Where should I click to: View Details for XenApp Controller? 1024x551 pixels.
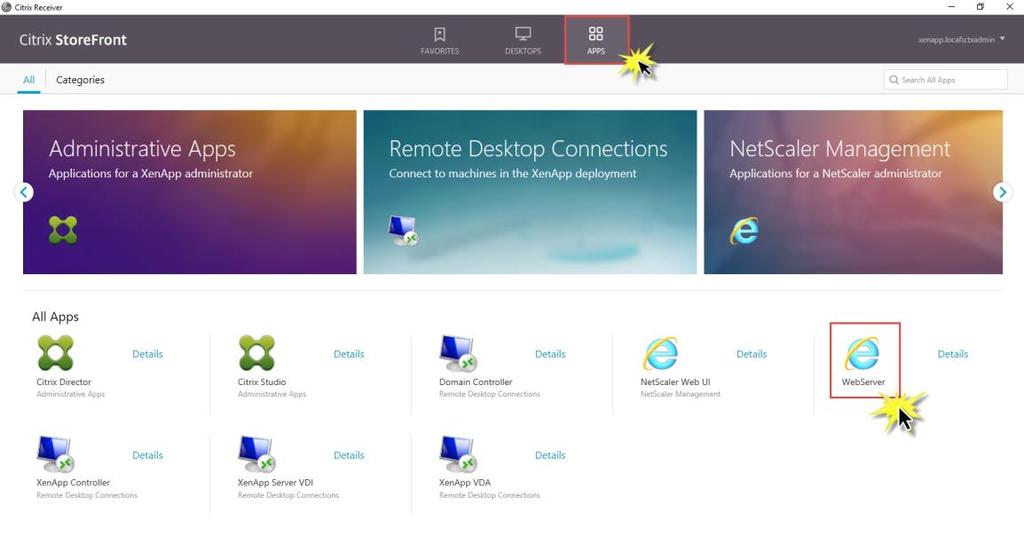[x=148, y=455]
